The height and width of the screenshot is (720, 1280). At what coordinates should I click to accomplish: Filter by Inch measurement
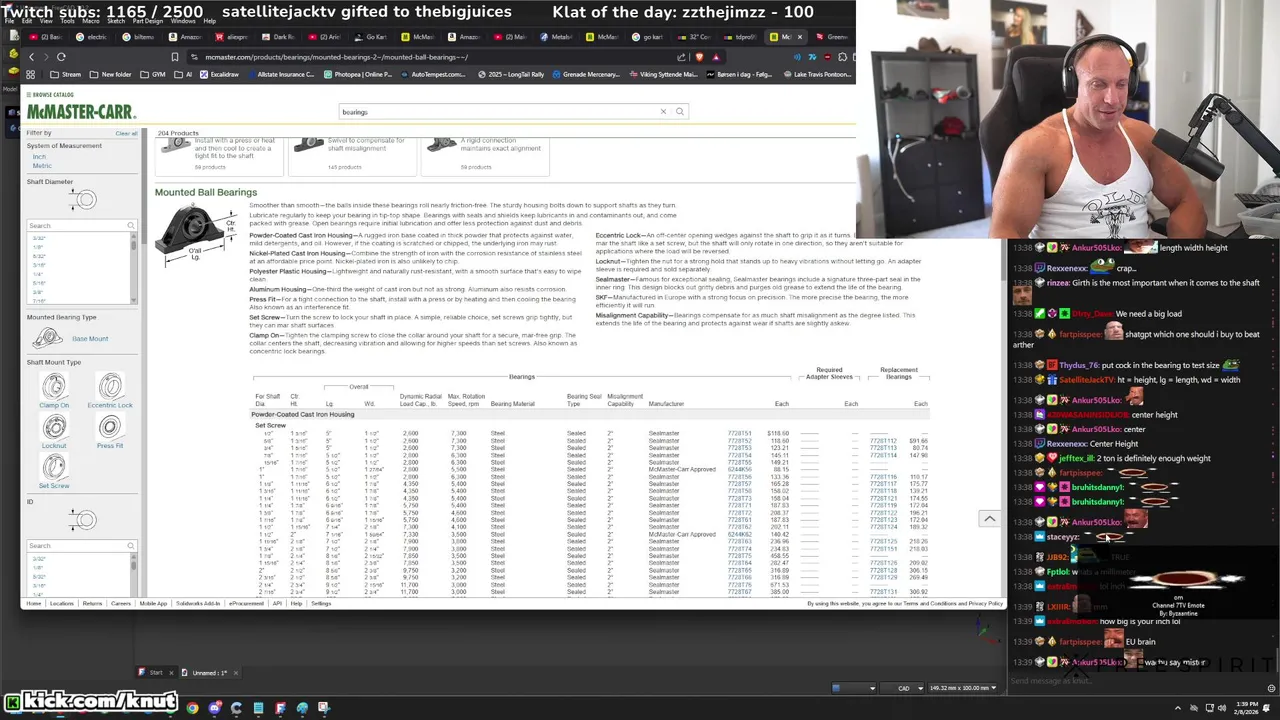coord(39,157)
